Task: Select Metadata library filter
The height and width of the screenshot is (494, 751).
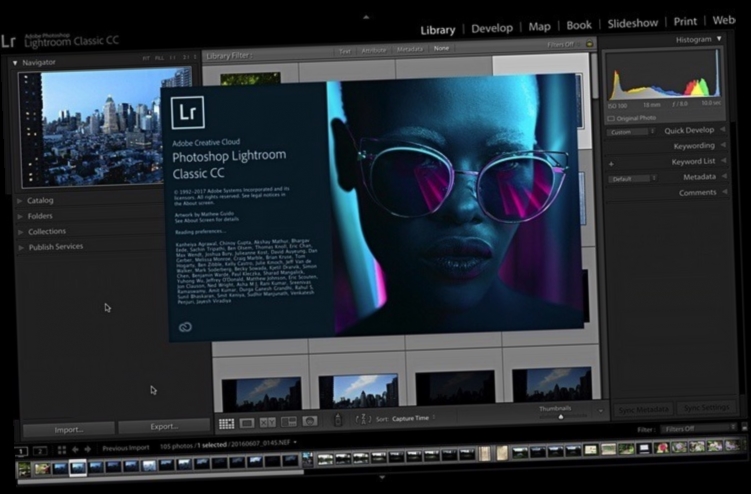Action: 410,49
